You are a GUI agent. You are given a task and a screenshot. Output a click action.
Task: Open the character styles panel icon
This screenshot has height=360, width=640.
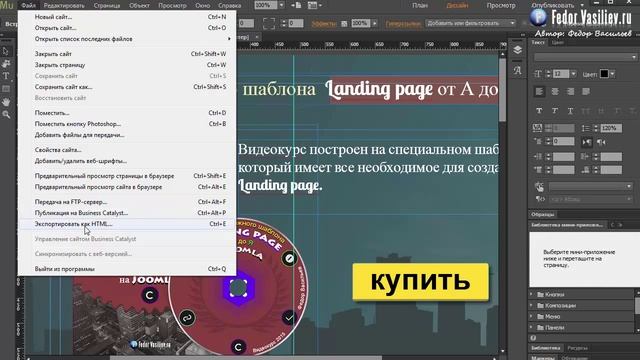pyautogui.click(x=518, y=70)
